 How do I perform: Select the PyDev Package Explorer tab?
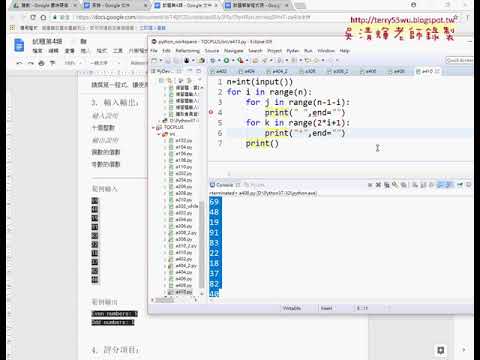[164, 71]
